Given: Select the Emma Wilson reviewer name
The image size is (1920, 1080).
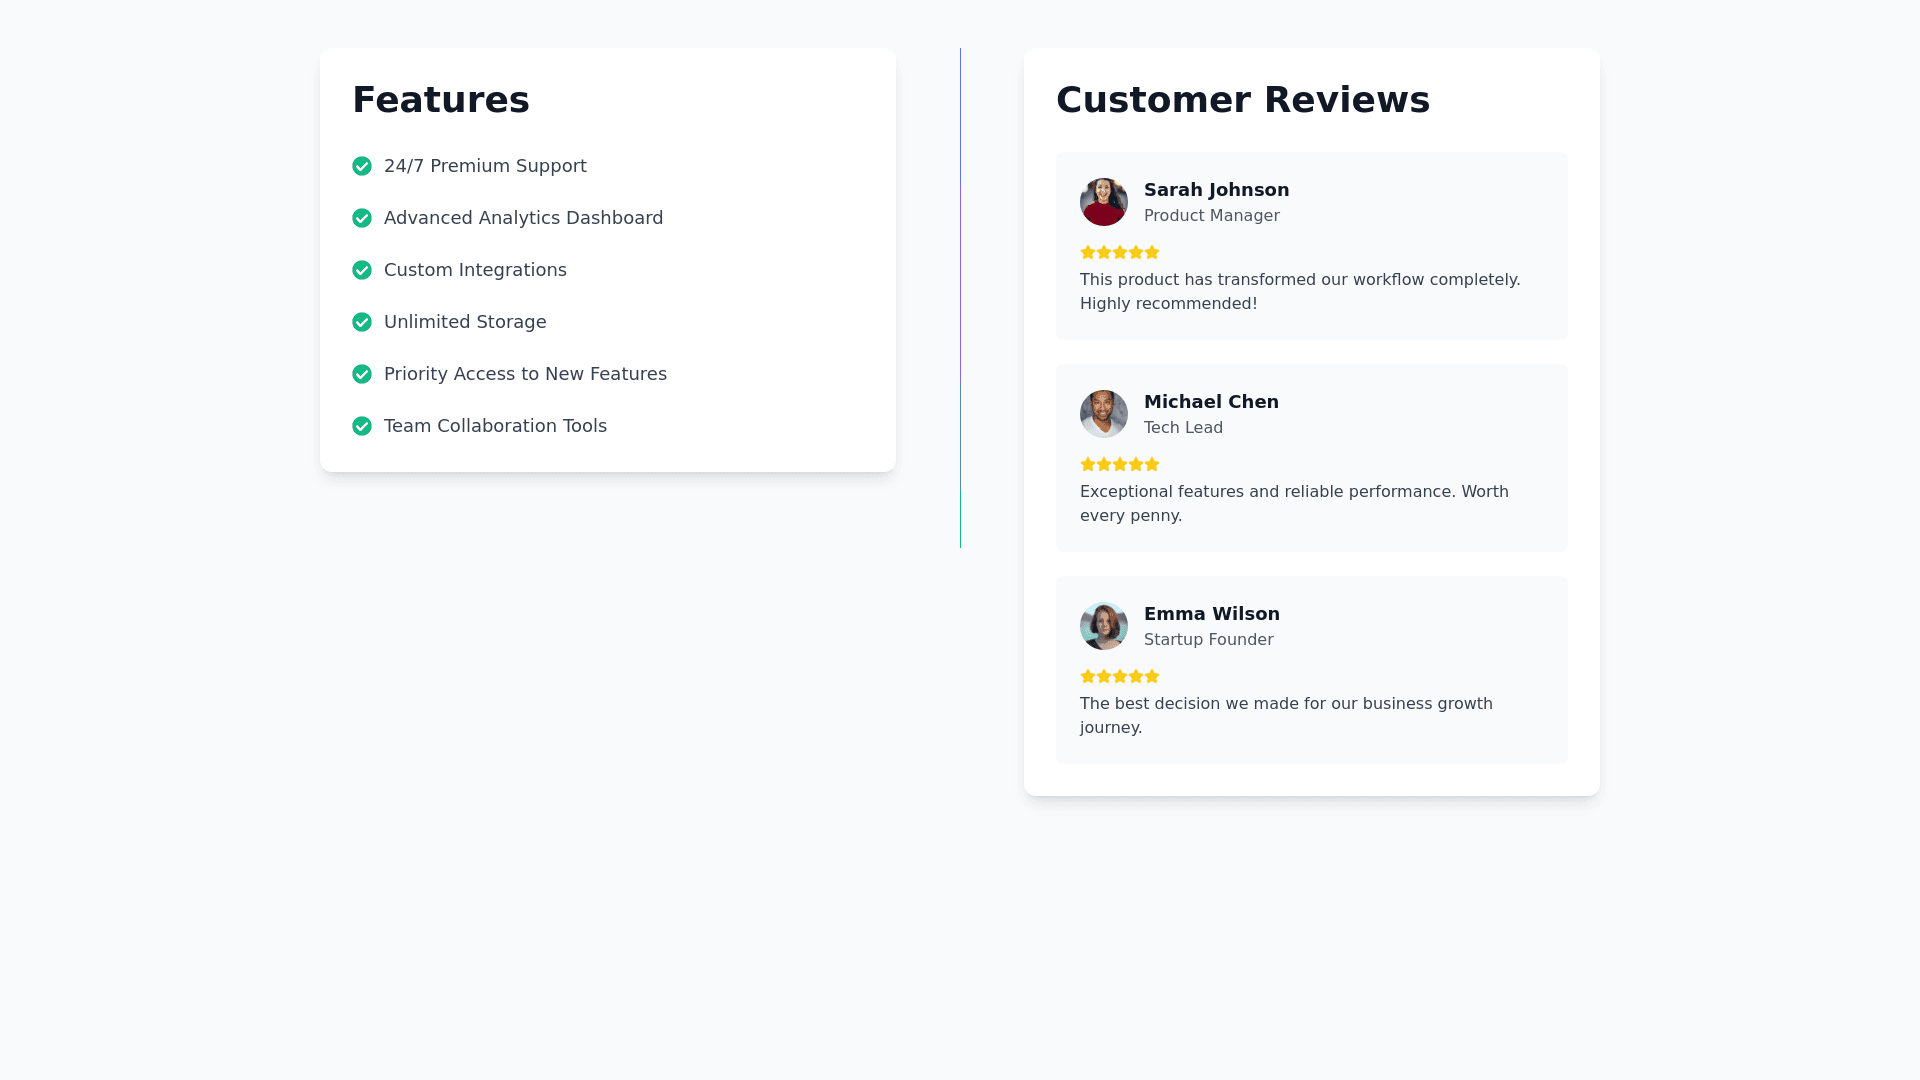Looking at the screenshot, I should point(1211,614).
